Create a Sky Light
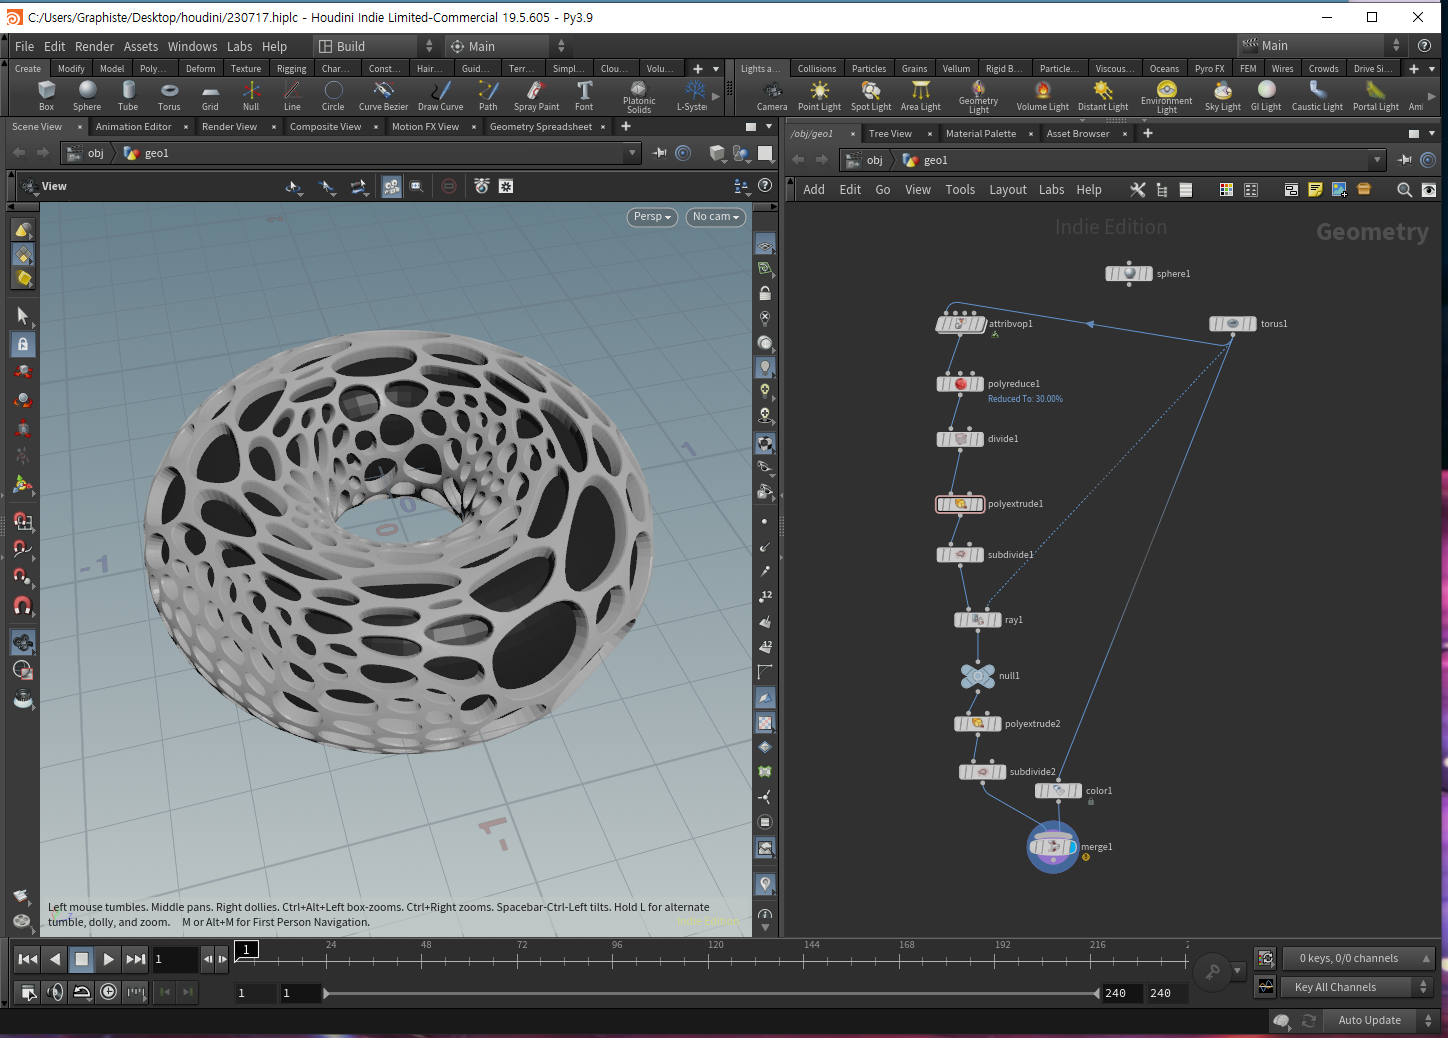This screenshot has width=1448, height=1038. point(1222,96)
